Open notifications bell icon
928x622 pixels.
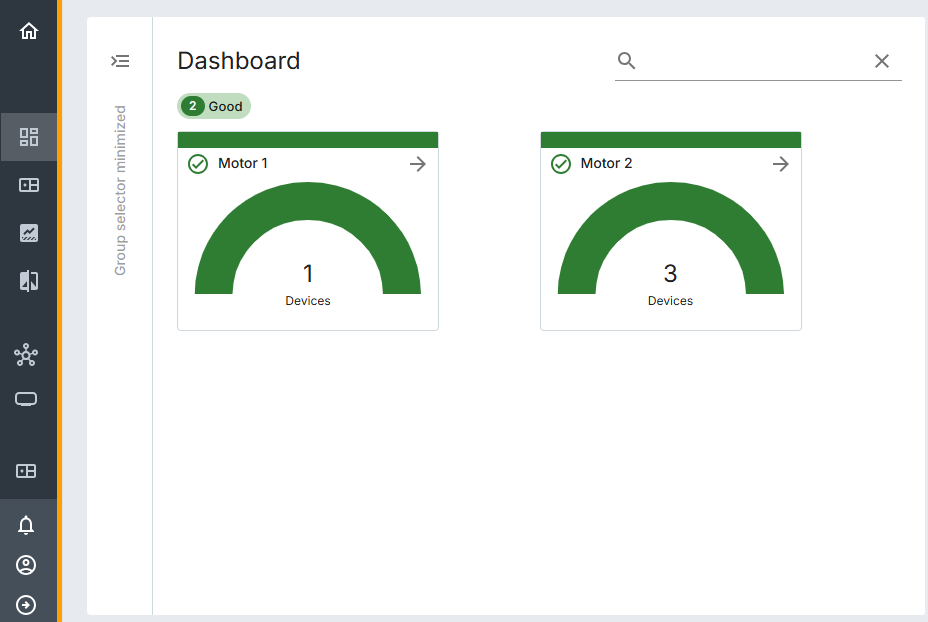[26, 525]
